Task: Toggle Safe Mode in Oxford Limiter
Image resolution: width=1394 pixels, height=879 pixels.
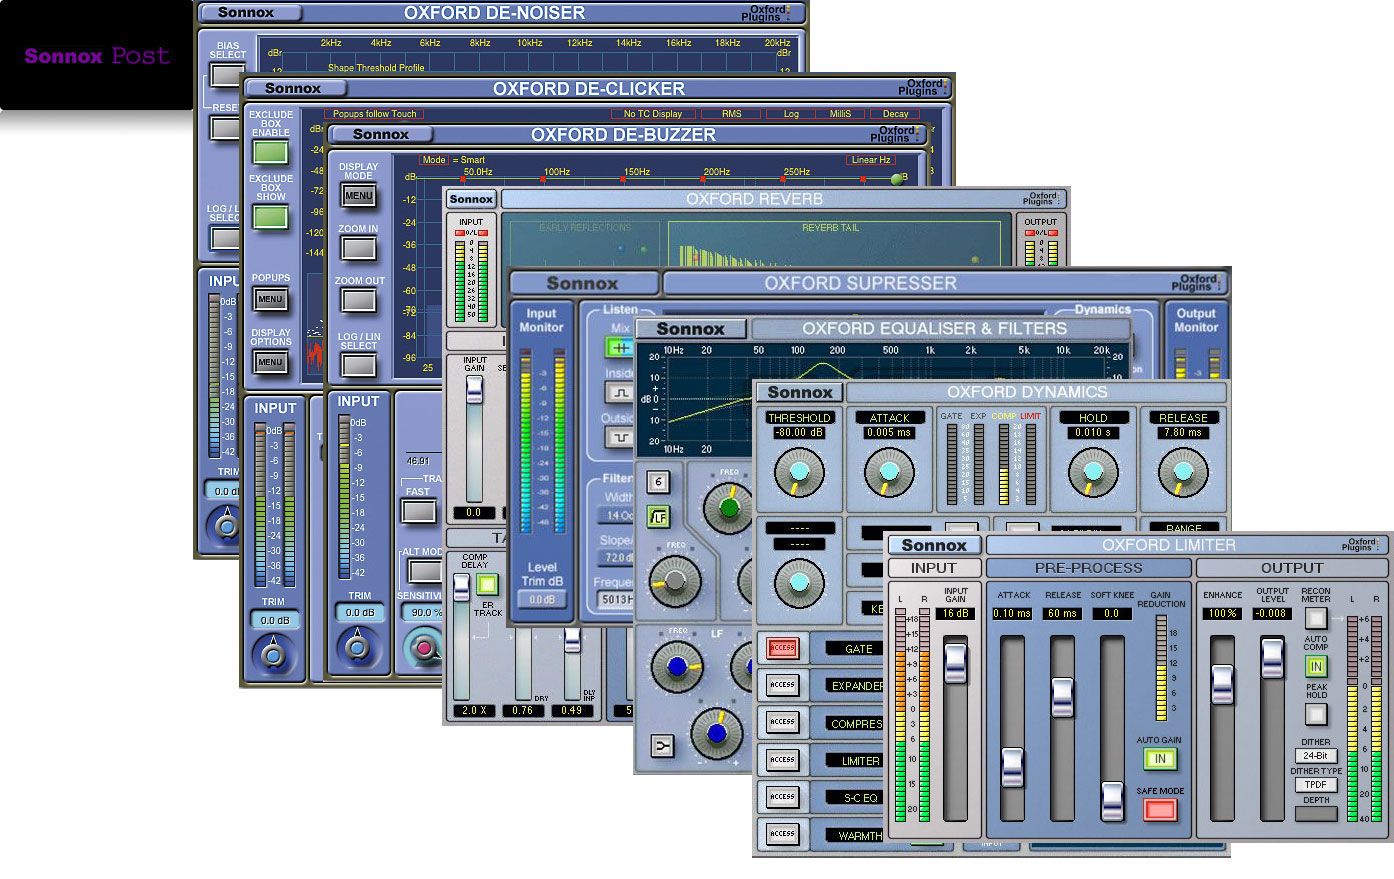Action: click(x=1160, y=810)
